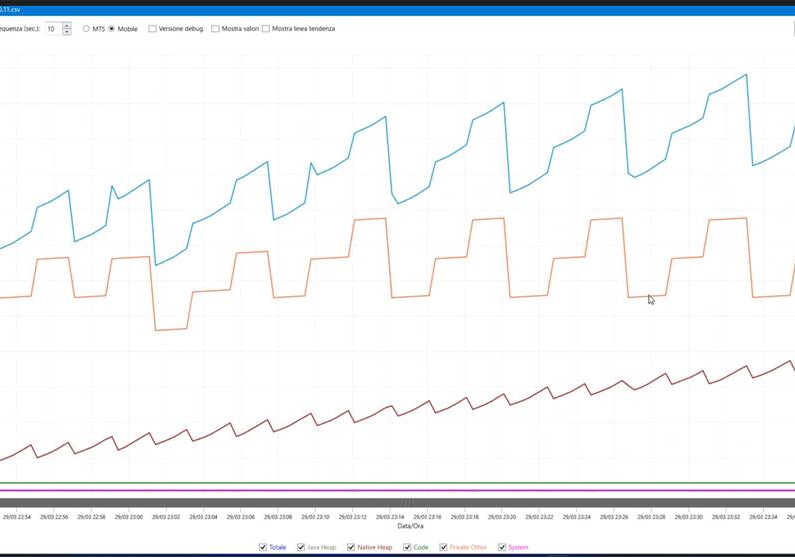Toggle the Java Heap legend checkbox
The image size is (795, 558).
[301, 547]
